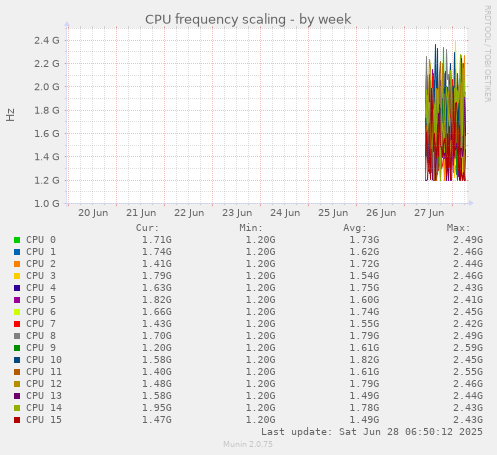Click the 'Cur:' column header
497x455 pixels.
coord(147,228)
